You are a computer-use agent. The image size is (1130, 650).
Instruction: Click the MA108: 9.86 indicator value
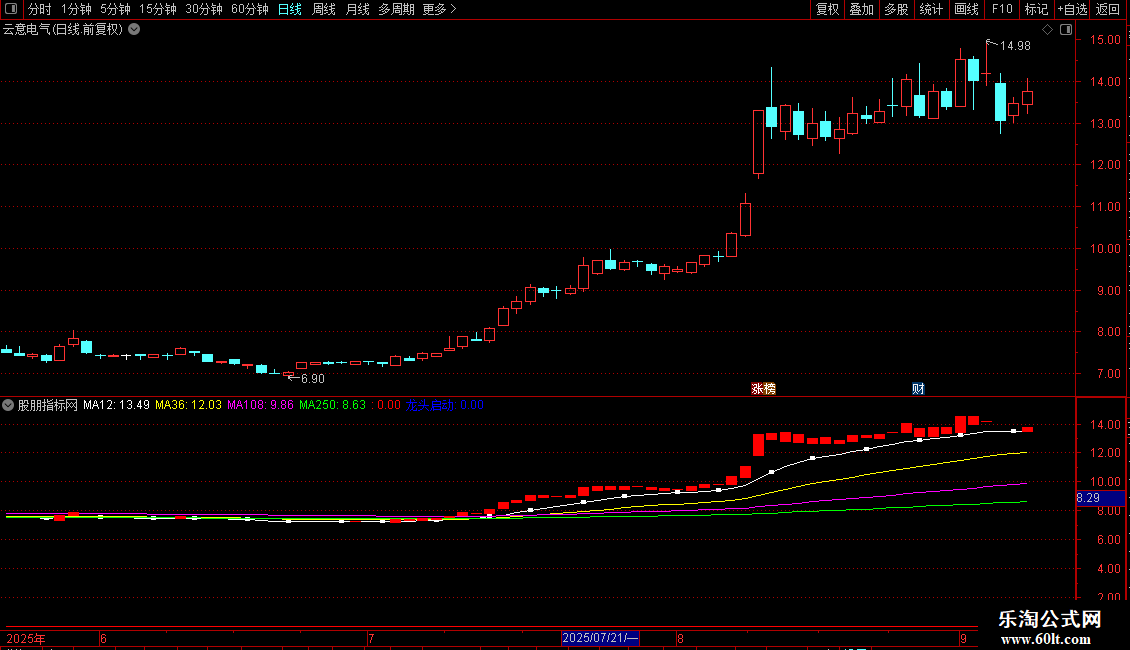tap(260, 405)
